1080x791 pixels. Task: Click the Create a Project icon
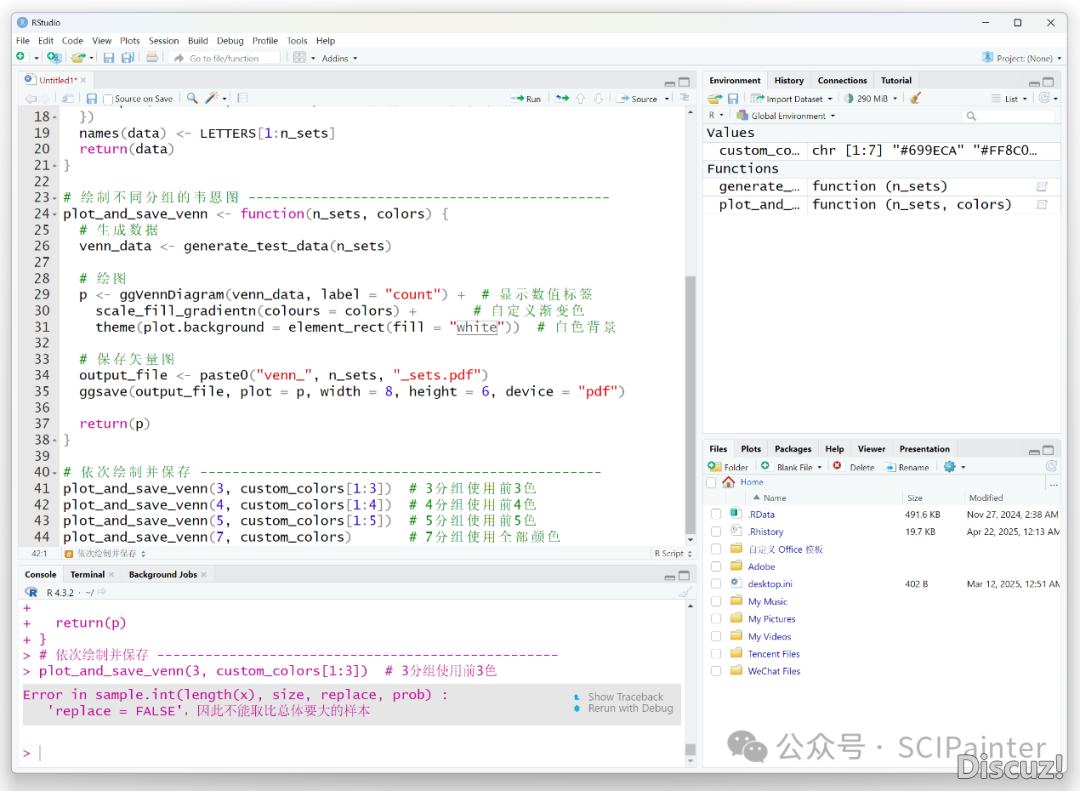54,58
